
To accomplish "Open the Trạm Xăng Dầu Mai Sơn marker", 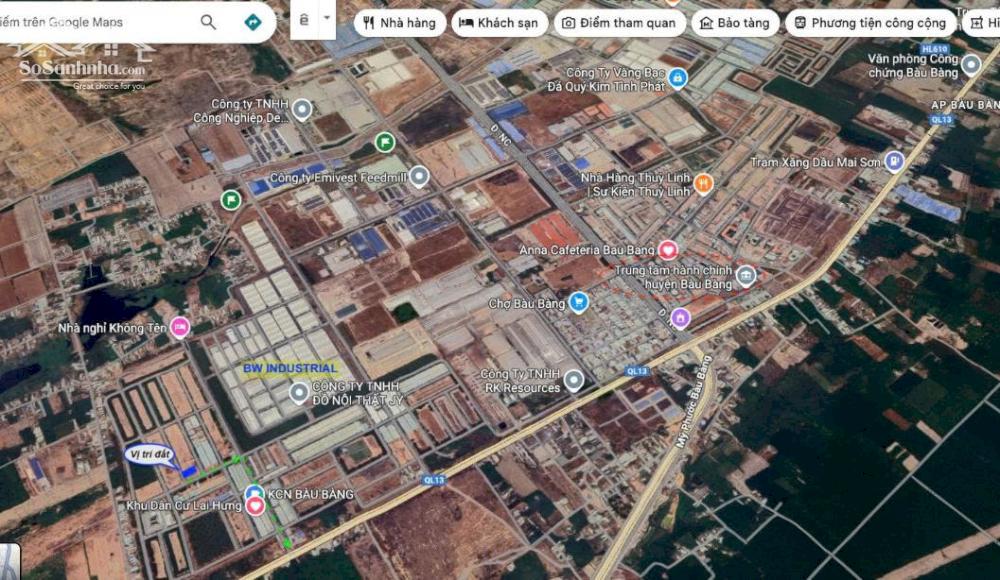I will pyautogui.click(x=894, y=160).
